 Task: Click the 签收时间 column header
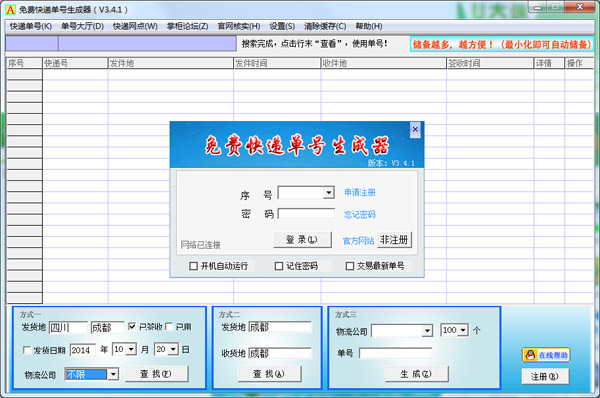click(490, 63)
